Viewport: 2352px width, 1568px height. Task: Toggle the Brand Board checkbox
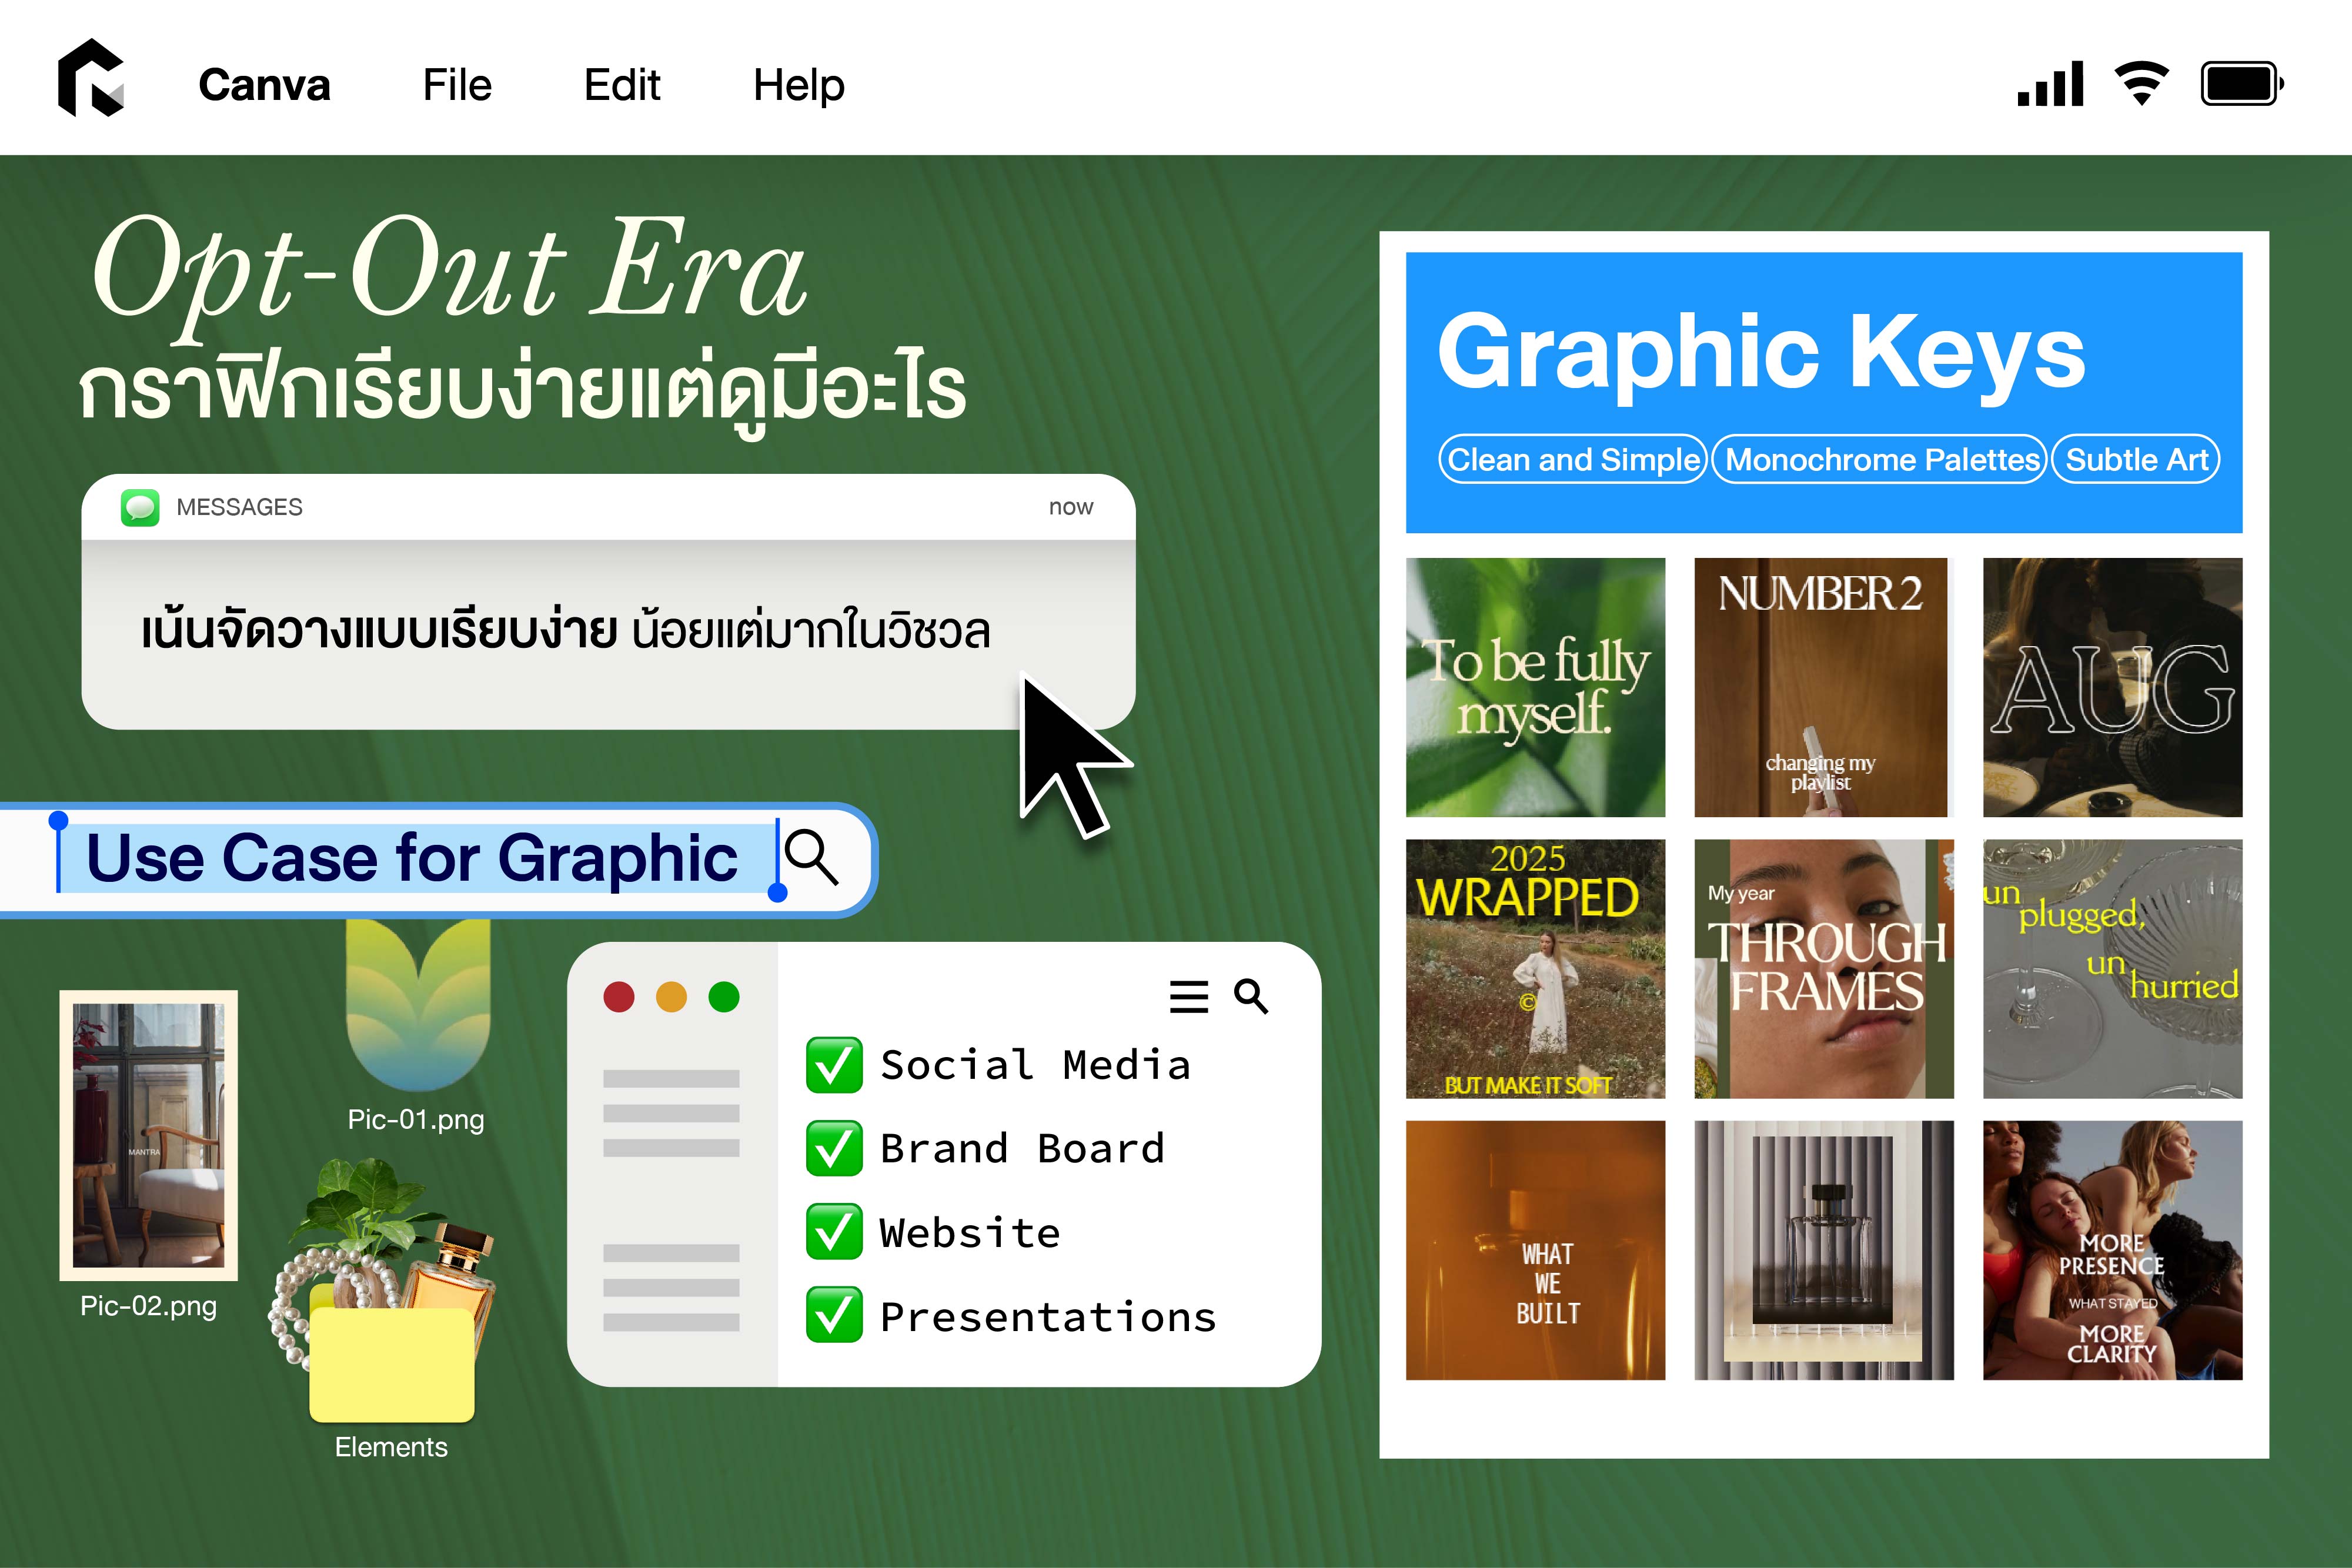pos(834,1149)
